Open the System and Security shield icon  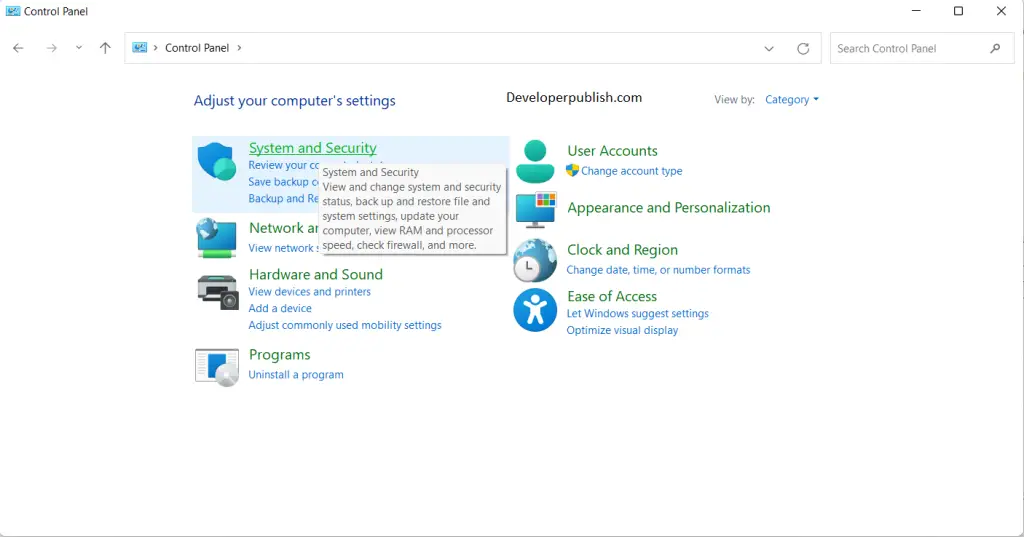(x=216, y=161)
